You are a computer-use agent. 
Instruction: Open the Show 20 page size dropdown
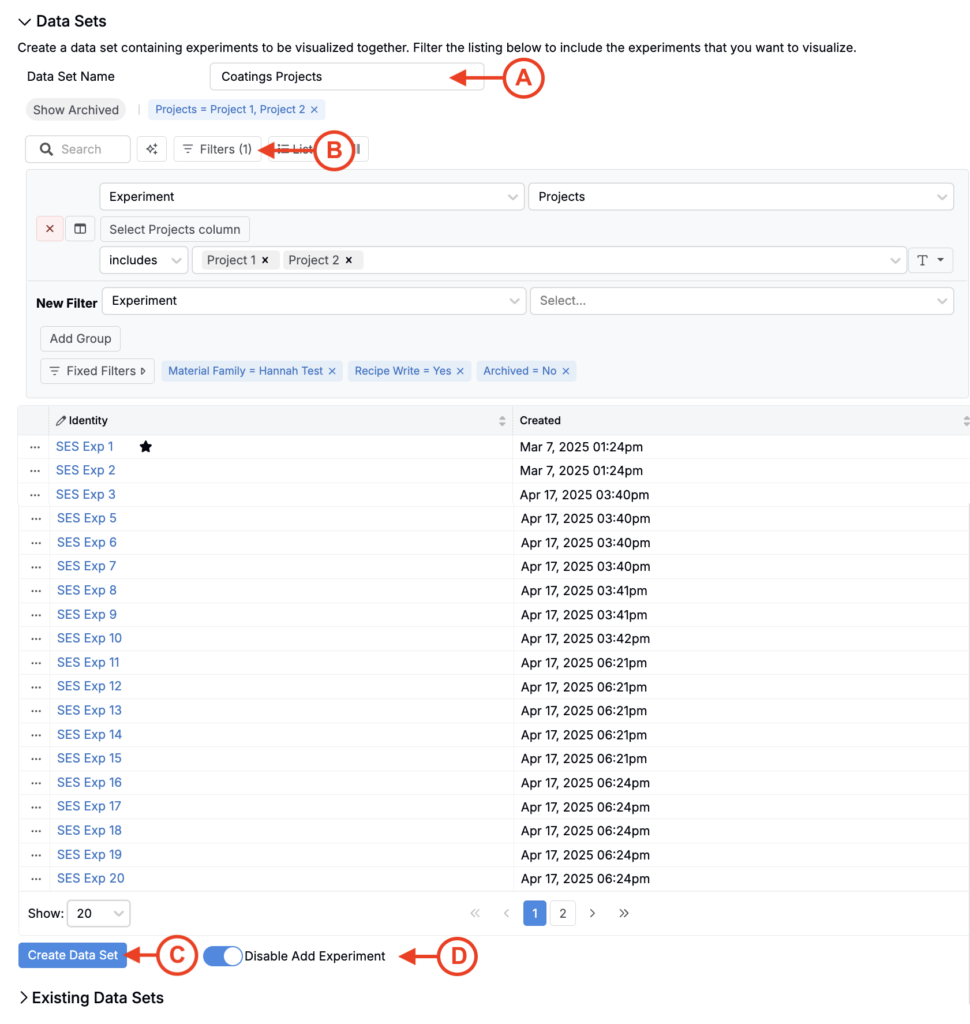(98, 913)
